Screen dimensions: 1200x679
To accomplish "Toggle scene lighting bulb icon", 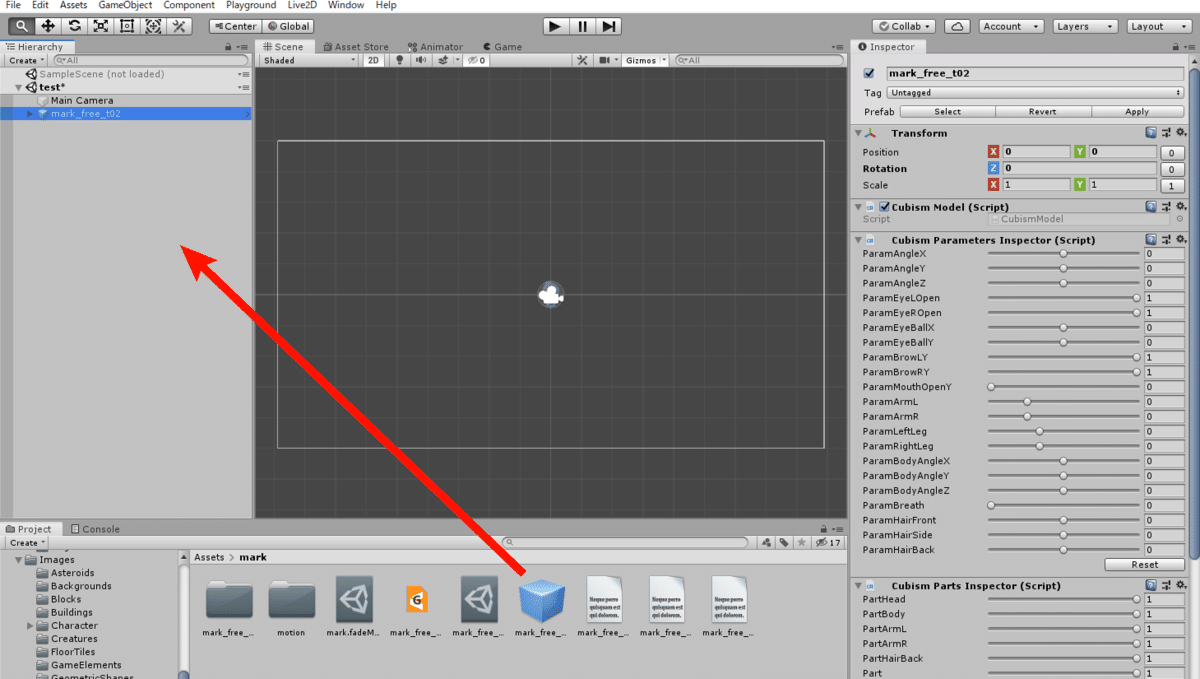I will tap(400, 60).
